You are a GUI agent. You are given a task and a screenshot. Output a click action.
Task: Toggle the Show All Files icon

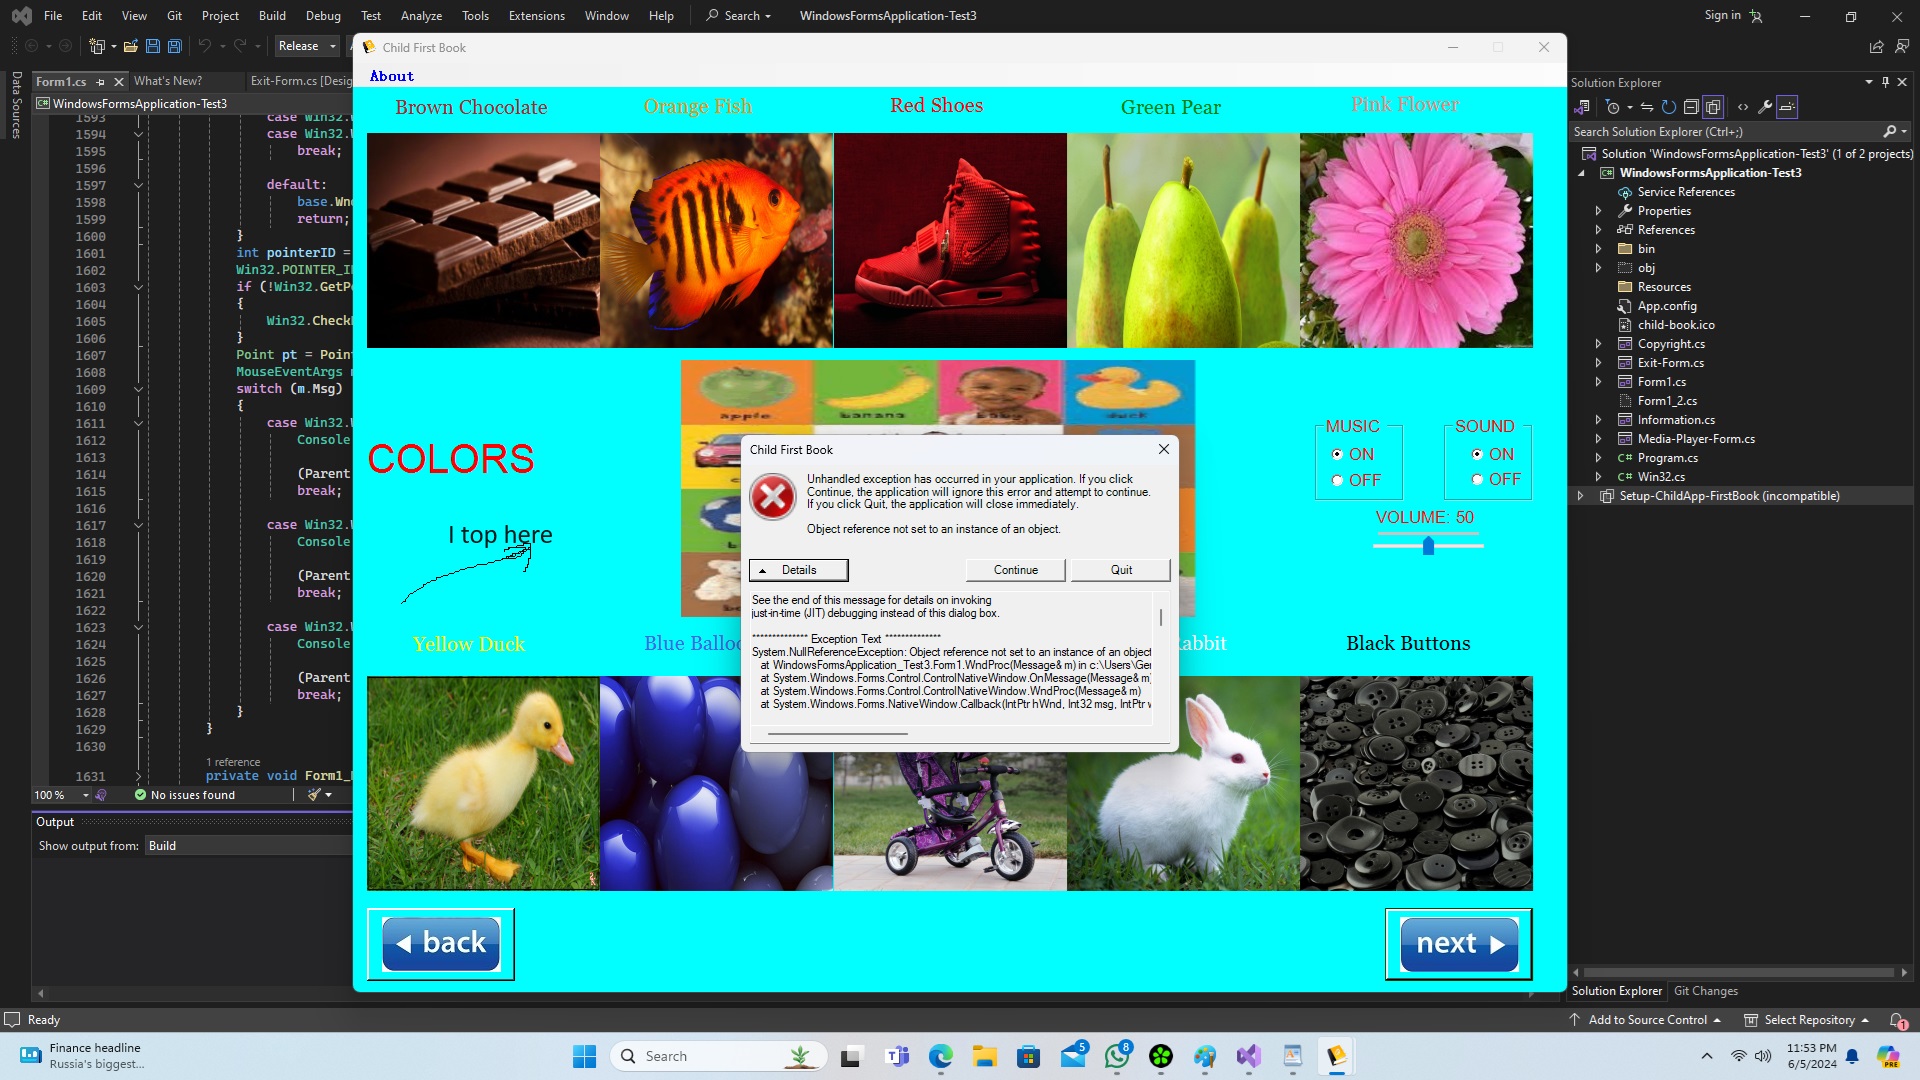tap(1713, 107)
